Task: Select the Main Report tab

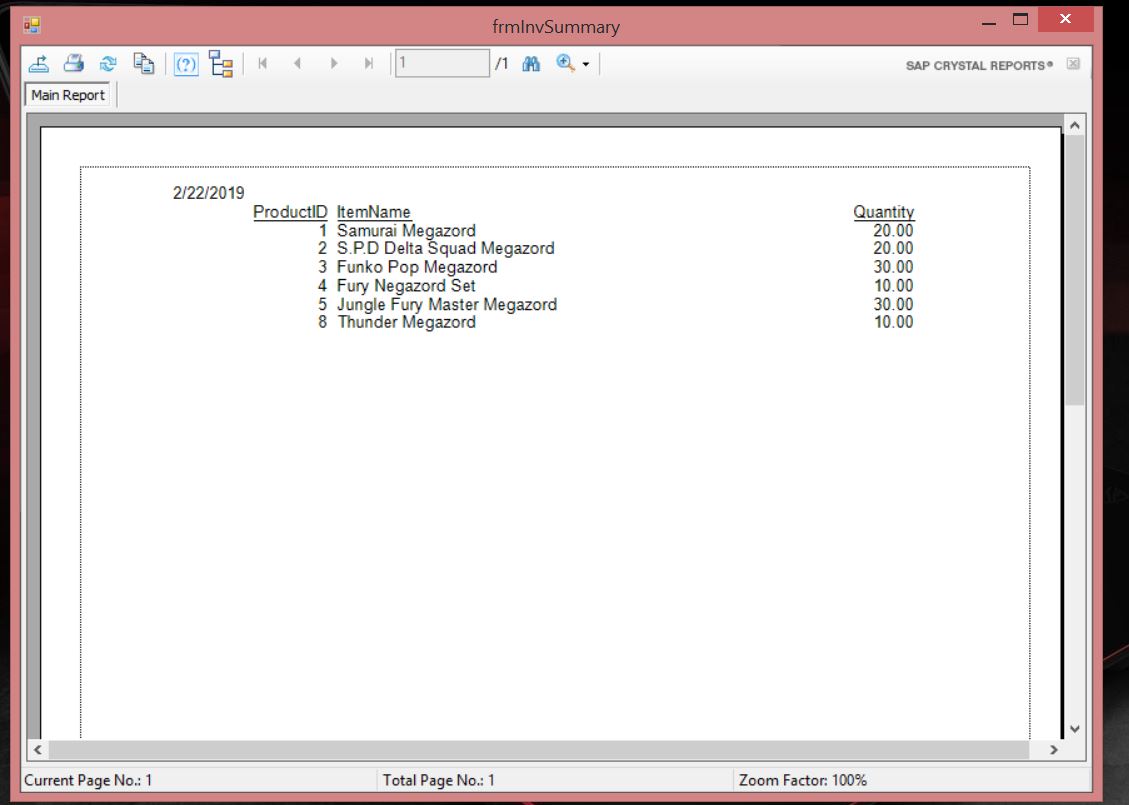Action: click(x=68, y=95)
